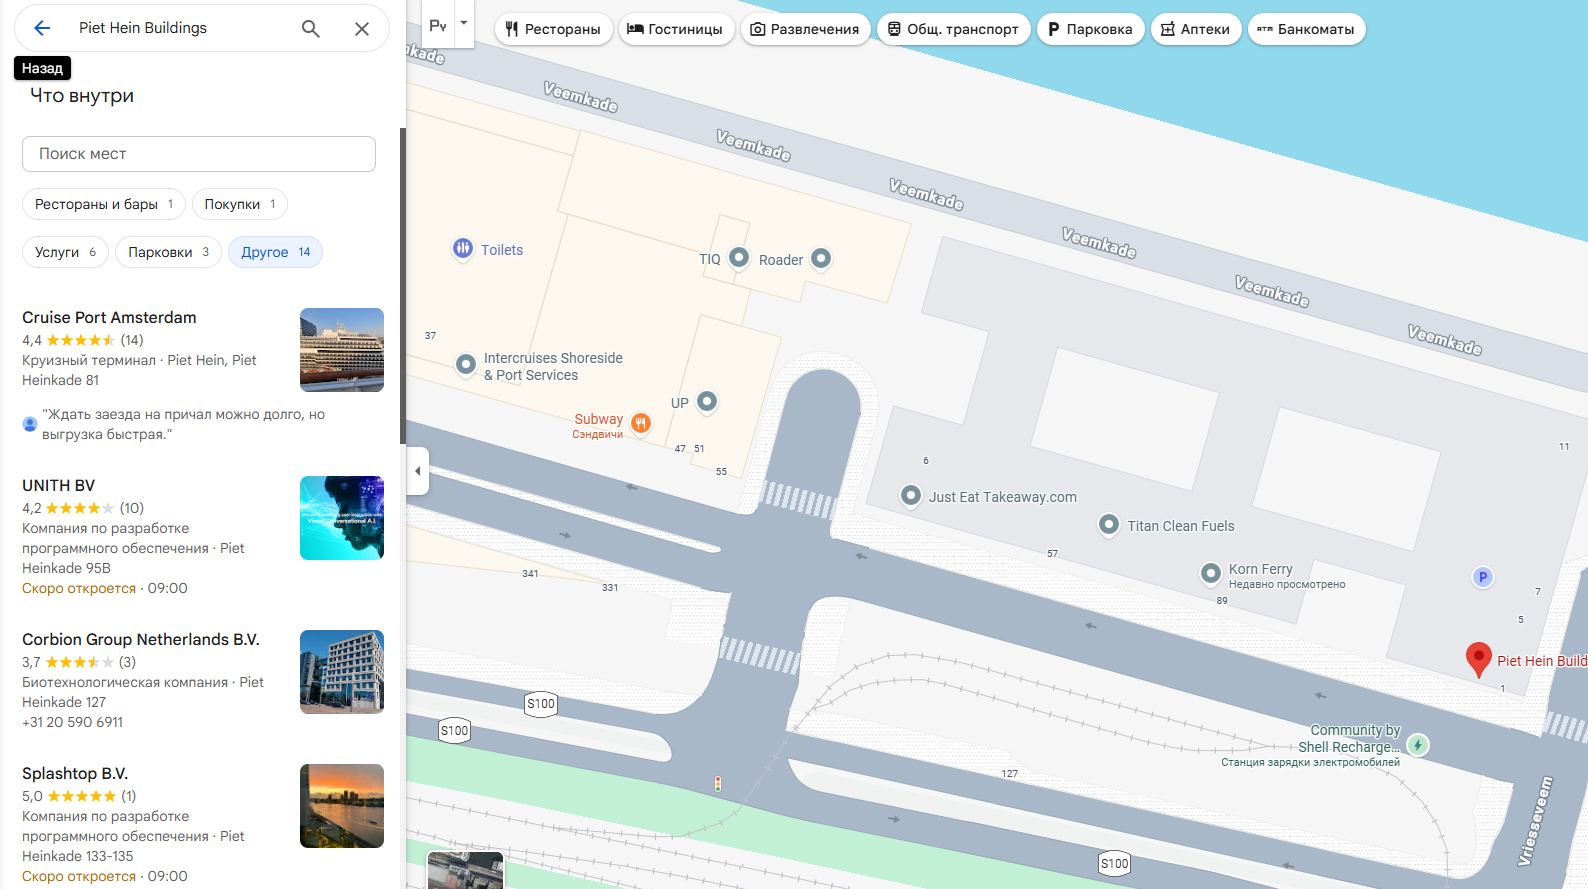1588x889 pixels.
Task: Click the blue parking P marker
Action: (1483, 577)
